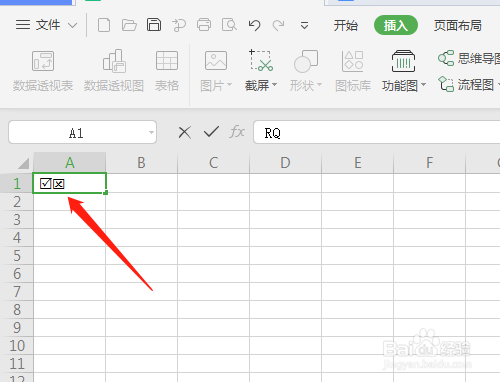Expand quick access toolbar customization arrow
Viewport: 500px width, 382px height.
coord(304,26)
